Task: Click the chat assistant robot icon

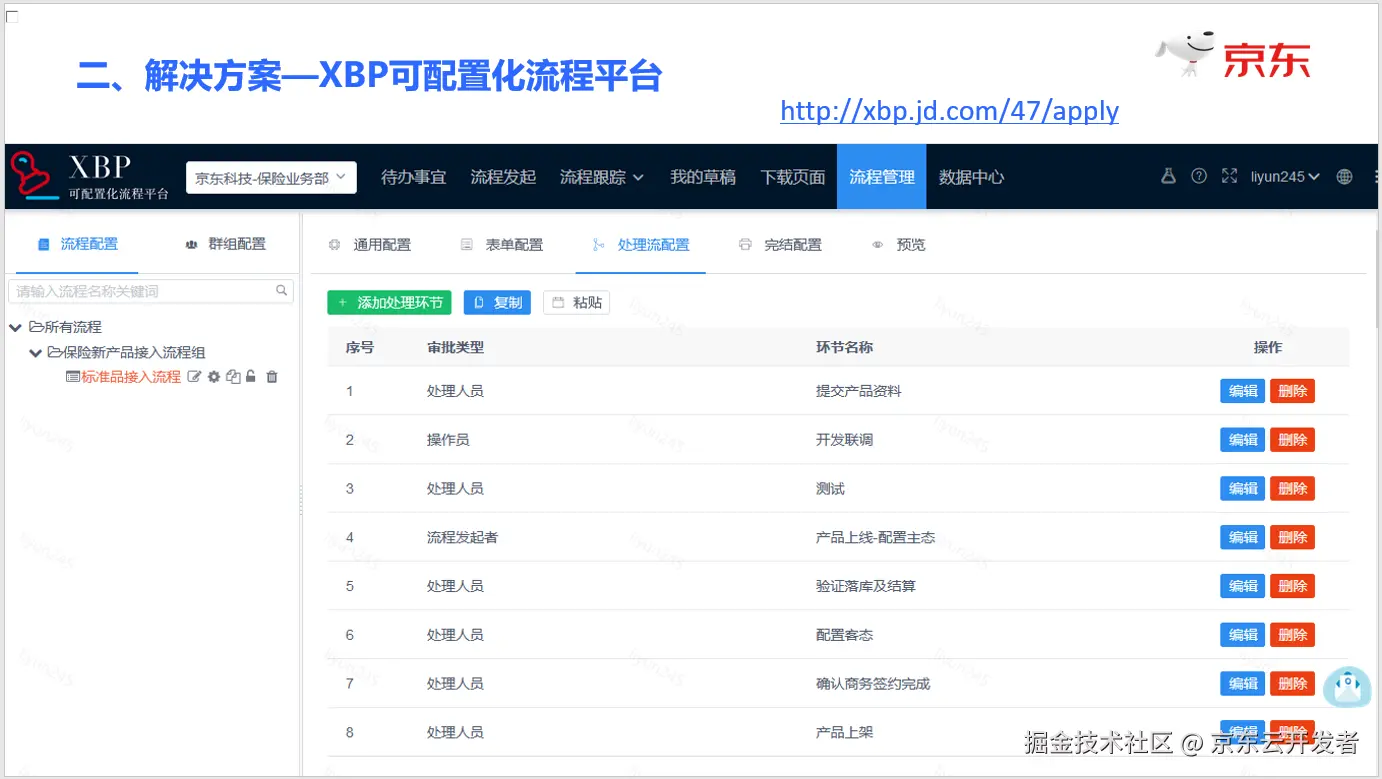Action: [x=1346, y=688]
